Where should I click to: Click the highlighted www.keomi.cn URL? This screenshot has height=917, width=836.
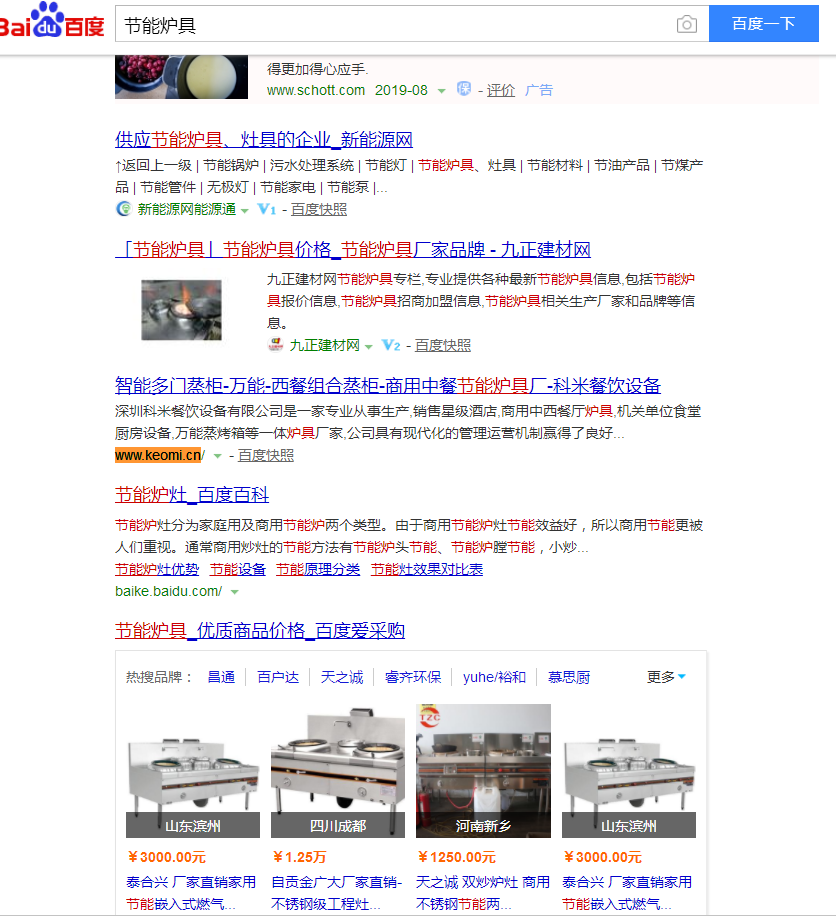pyautogui.click(x=160, y=456)
